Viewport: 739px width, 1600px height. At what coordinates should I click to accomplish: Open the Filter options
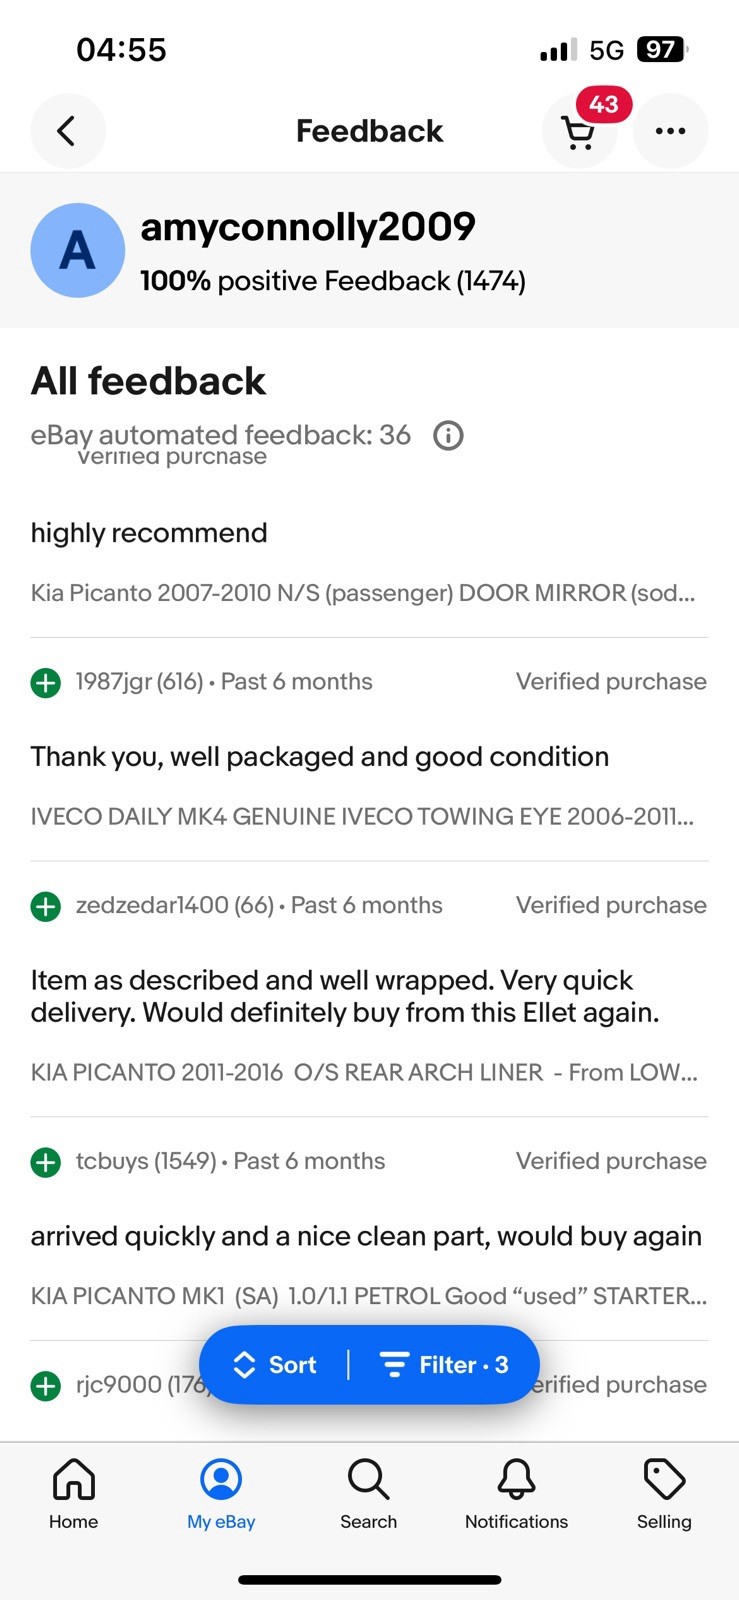tap(444, 1365)
